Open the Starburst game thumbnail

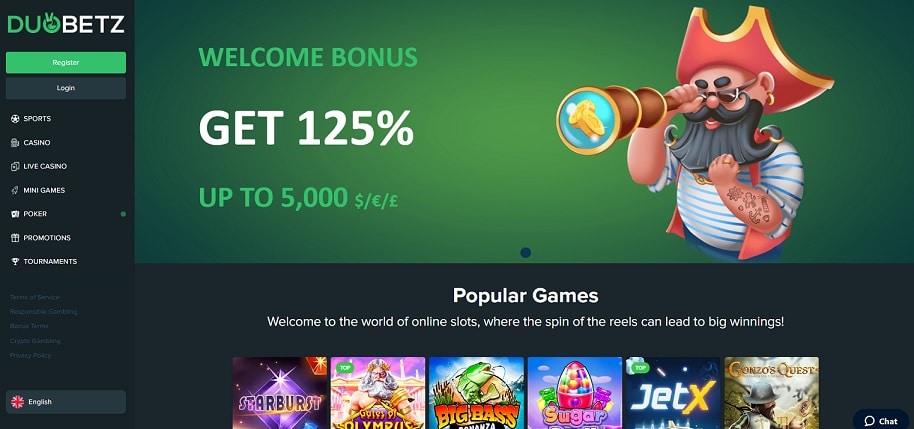(280, 393)
